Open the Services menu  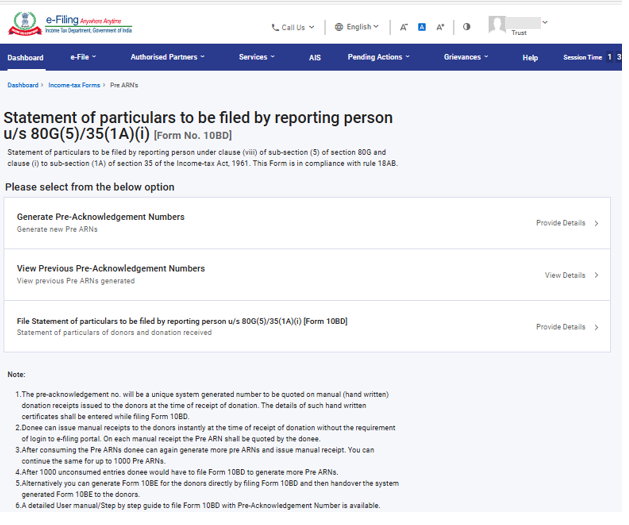tap(256, 57)
